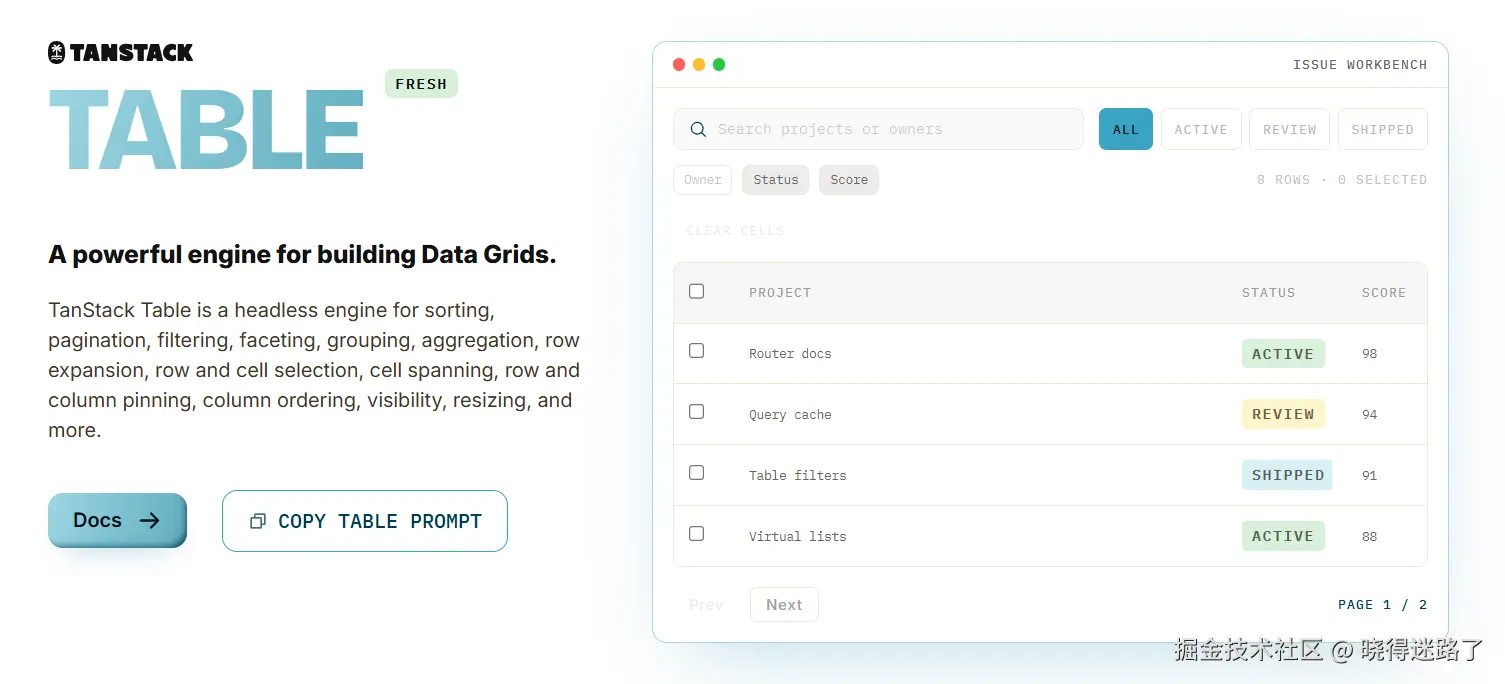Viewport: 1505px width, 684px height.
Task: Click the FRESH badge
Action: (421, 84)
